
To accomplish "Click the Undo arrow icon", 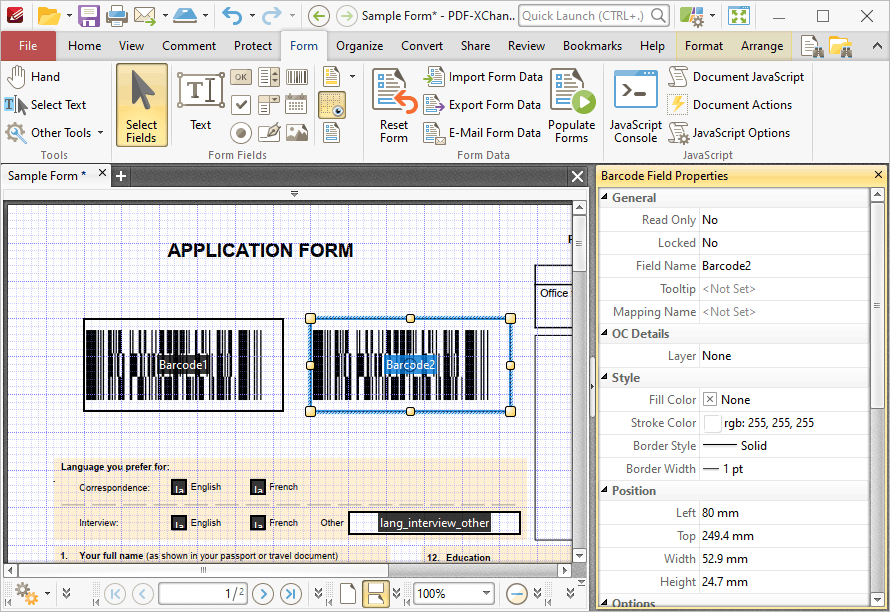I will pos(232,16).
